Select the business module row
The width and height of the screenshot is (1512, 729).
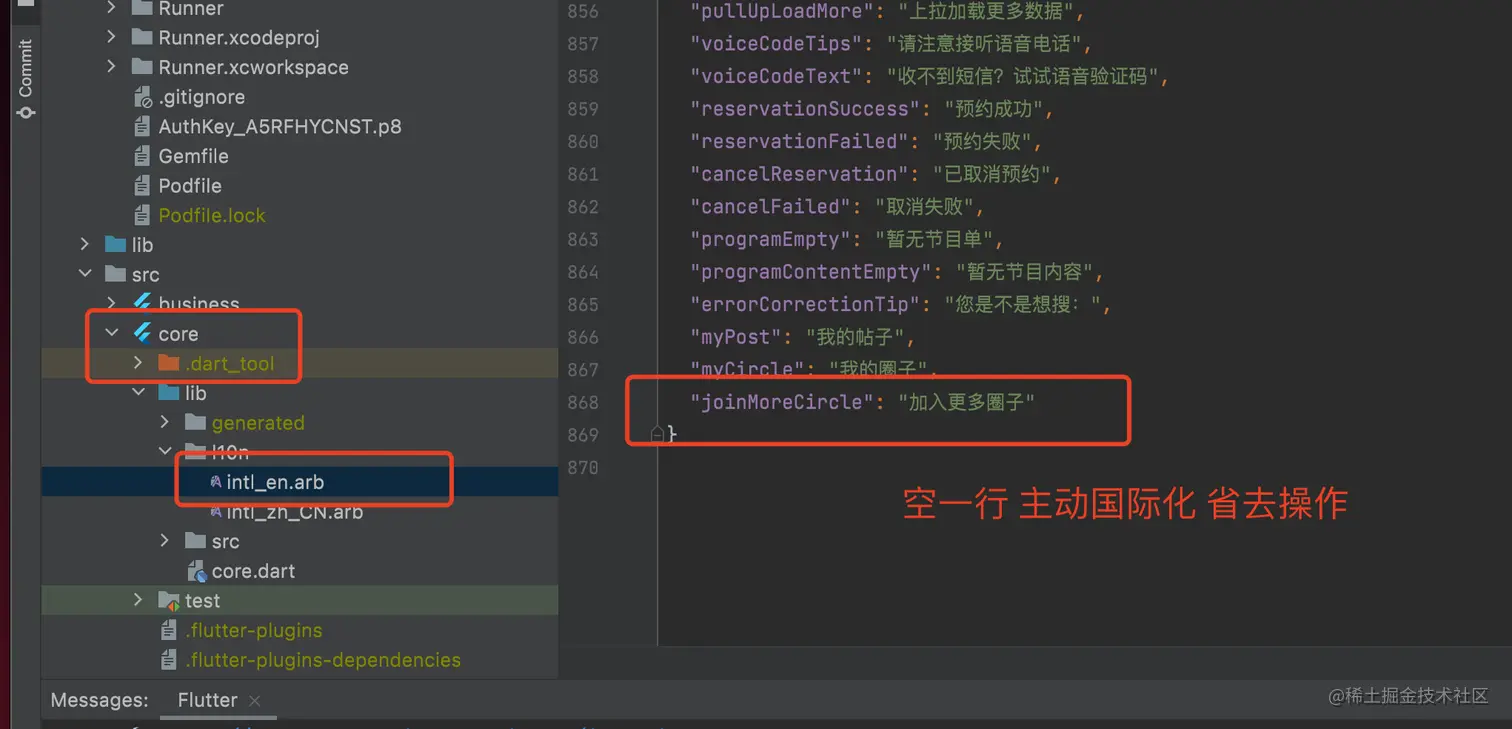(299, 303)
